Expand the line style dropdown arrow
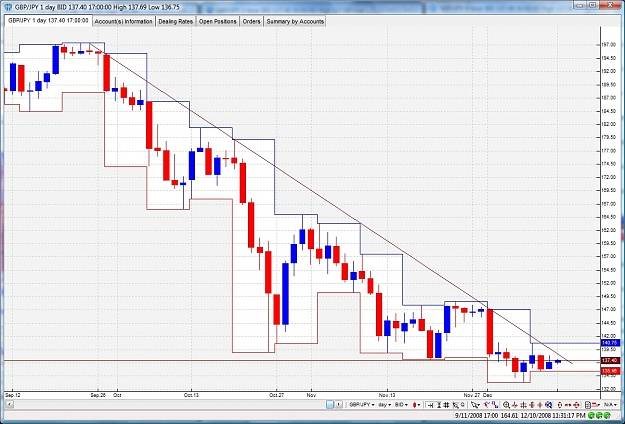The height and width of the screenshot is (424, 625). pos(599,405)
